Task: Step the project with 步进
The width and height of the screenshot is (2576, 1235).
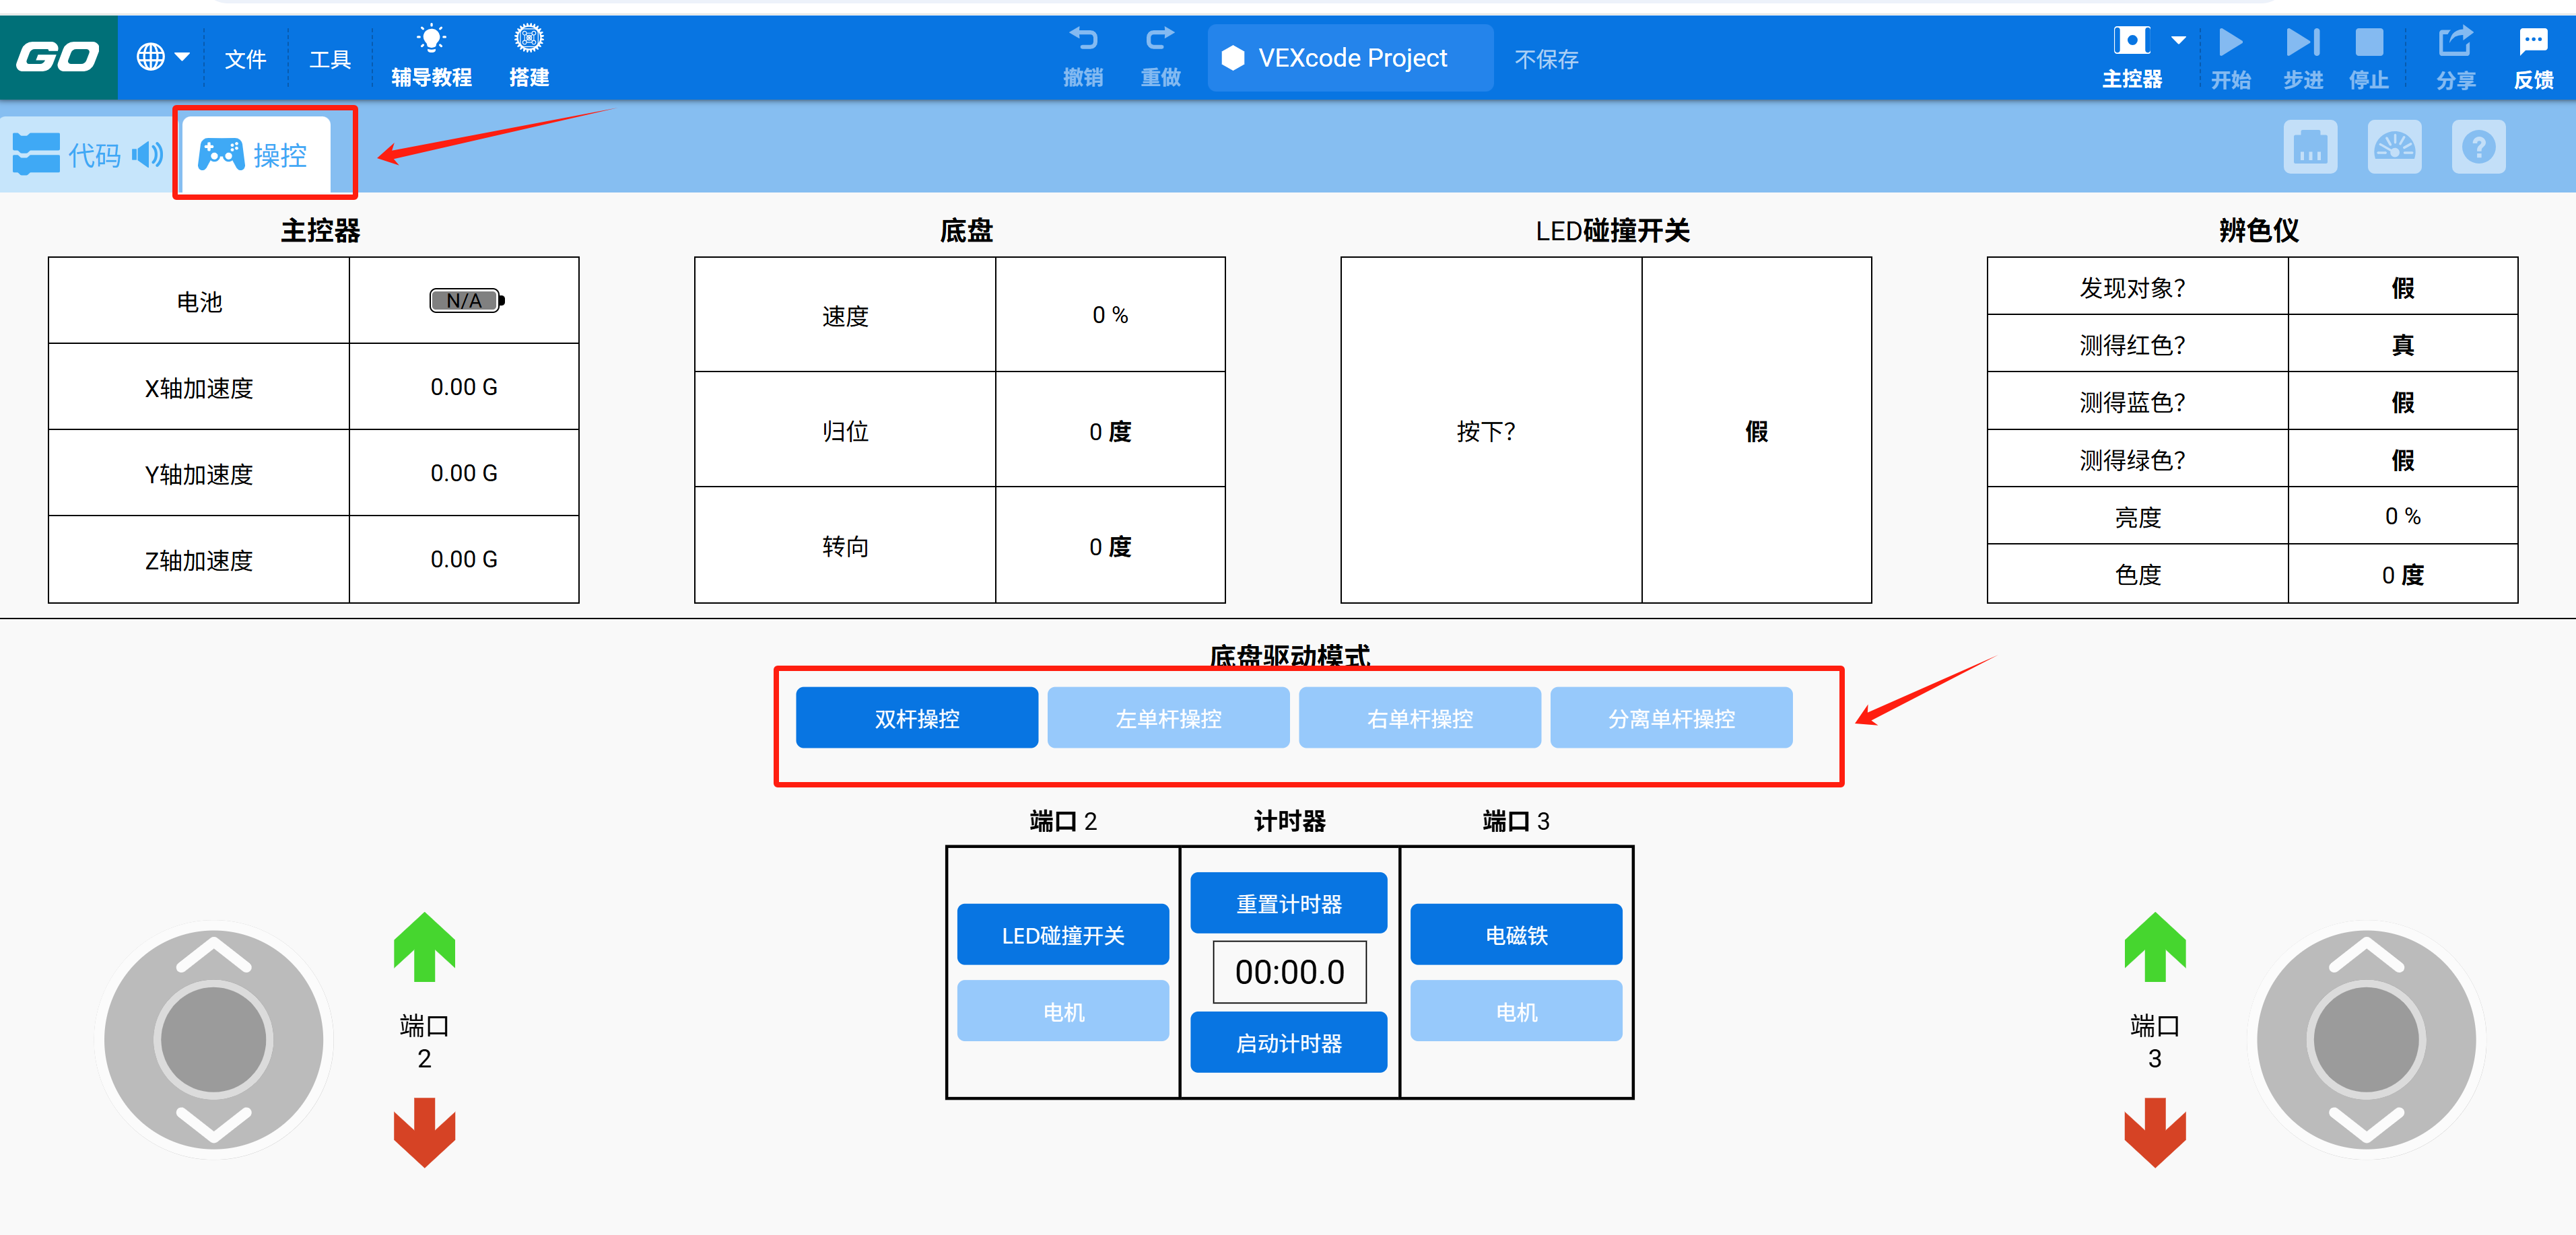Action: [x=2303, y=57]
